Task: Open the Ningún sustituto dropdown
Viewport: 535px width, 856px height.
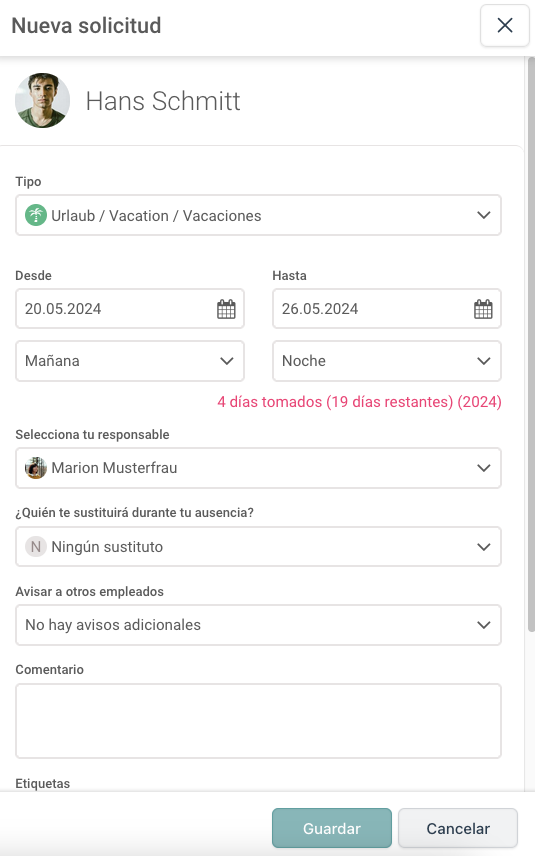Action: tap(258, 546)
